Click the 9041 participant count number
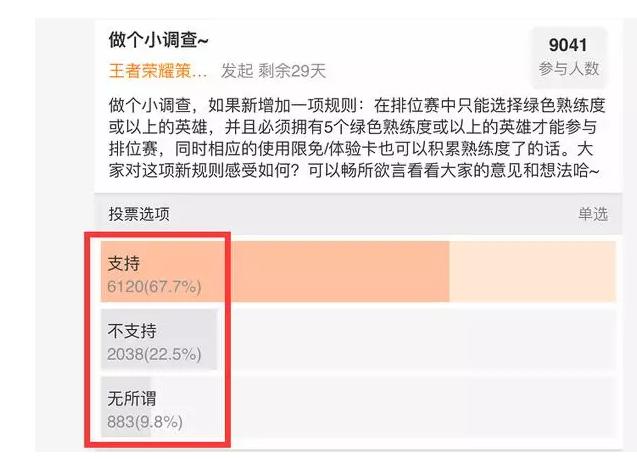Viewport: 637px width, 459px height. pyautogui.click(x=568, y=45)
